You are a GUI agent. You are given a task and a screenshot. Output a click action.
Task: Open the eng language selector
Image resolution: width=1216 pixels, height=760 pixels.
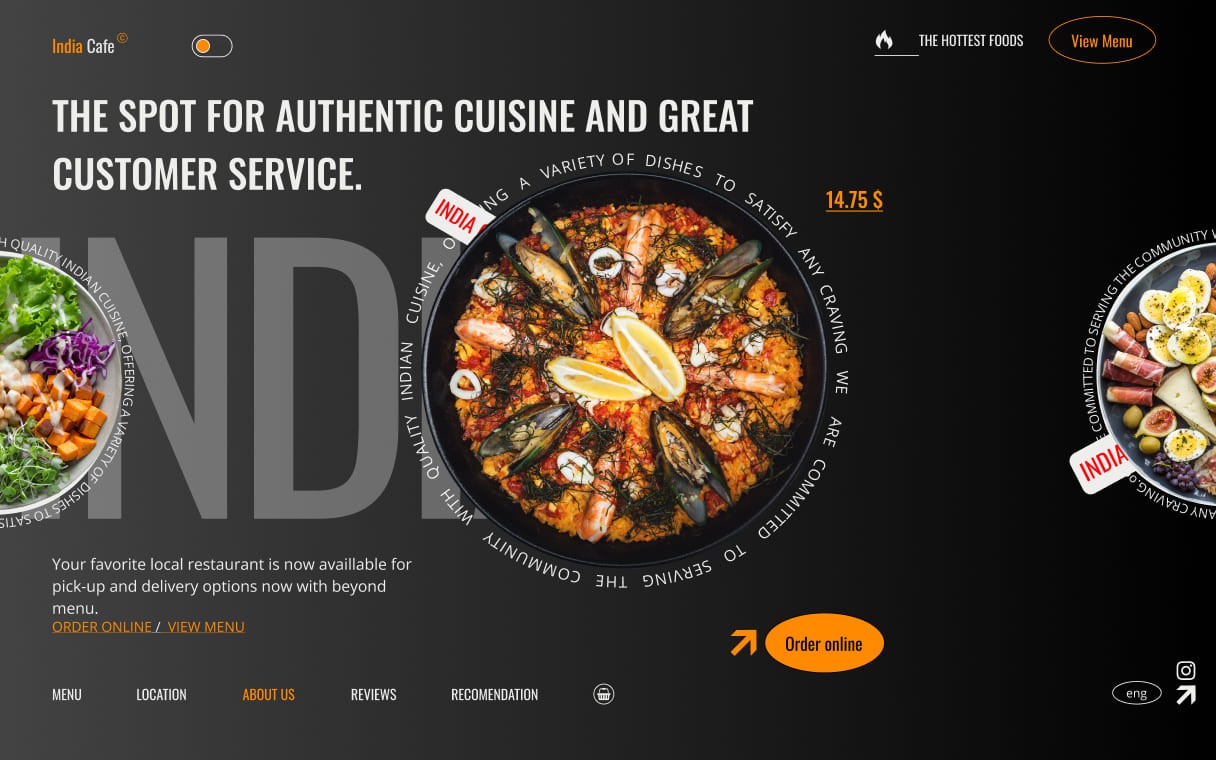pyautogui.click(x=1137, y=693)
